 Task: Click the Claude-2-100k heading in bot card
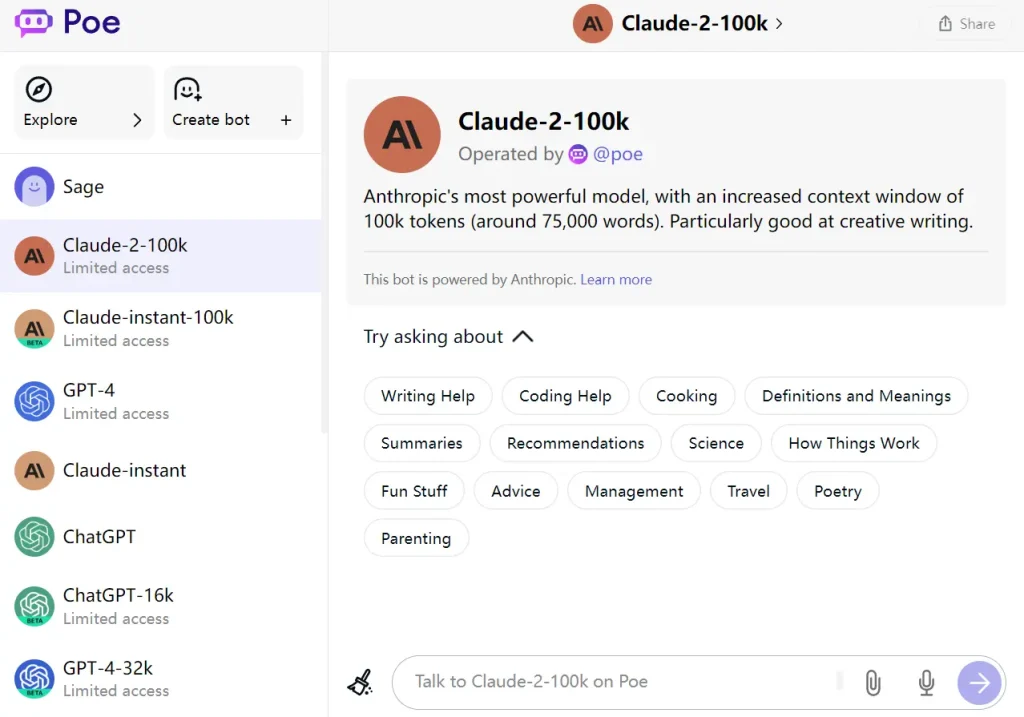pyautogui.click(x=543, y=121)
